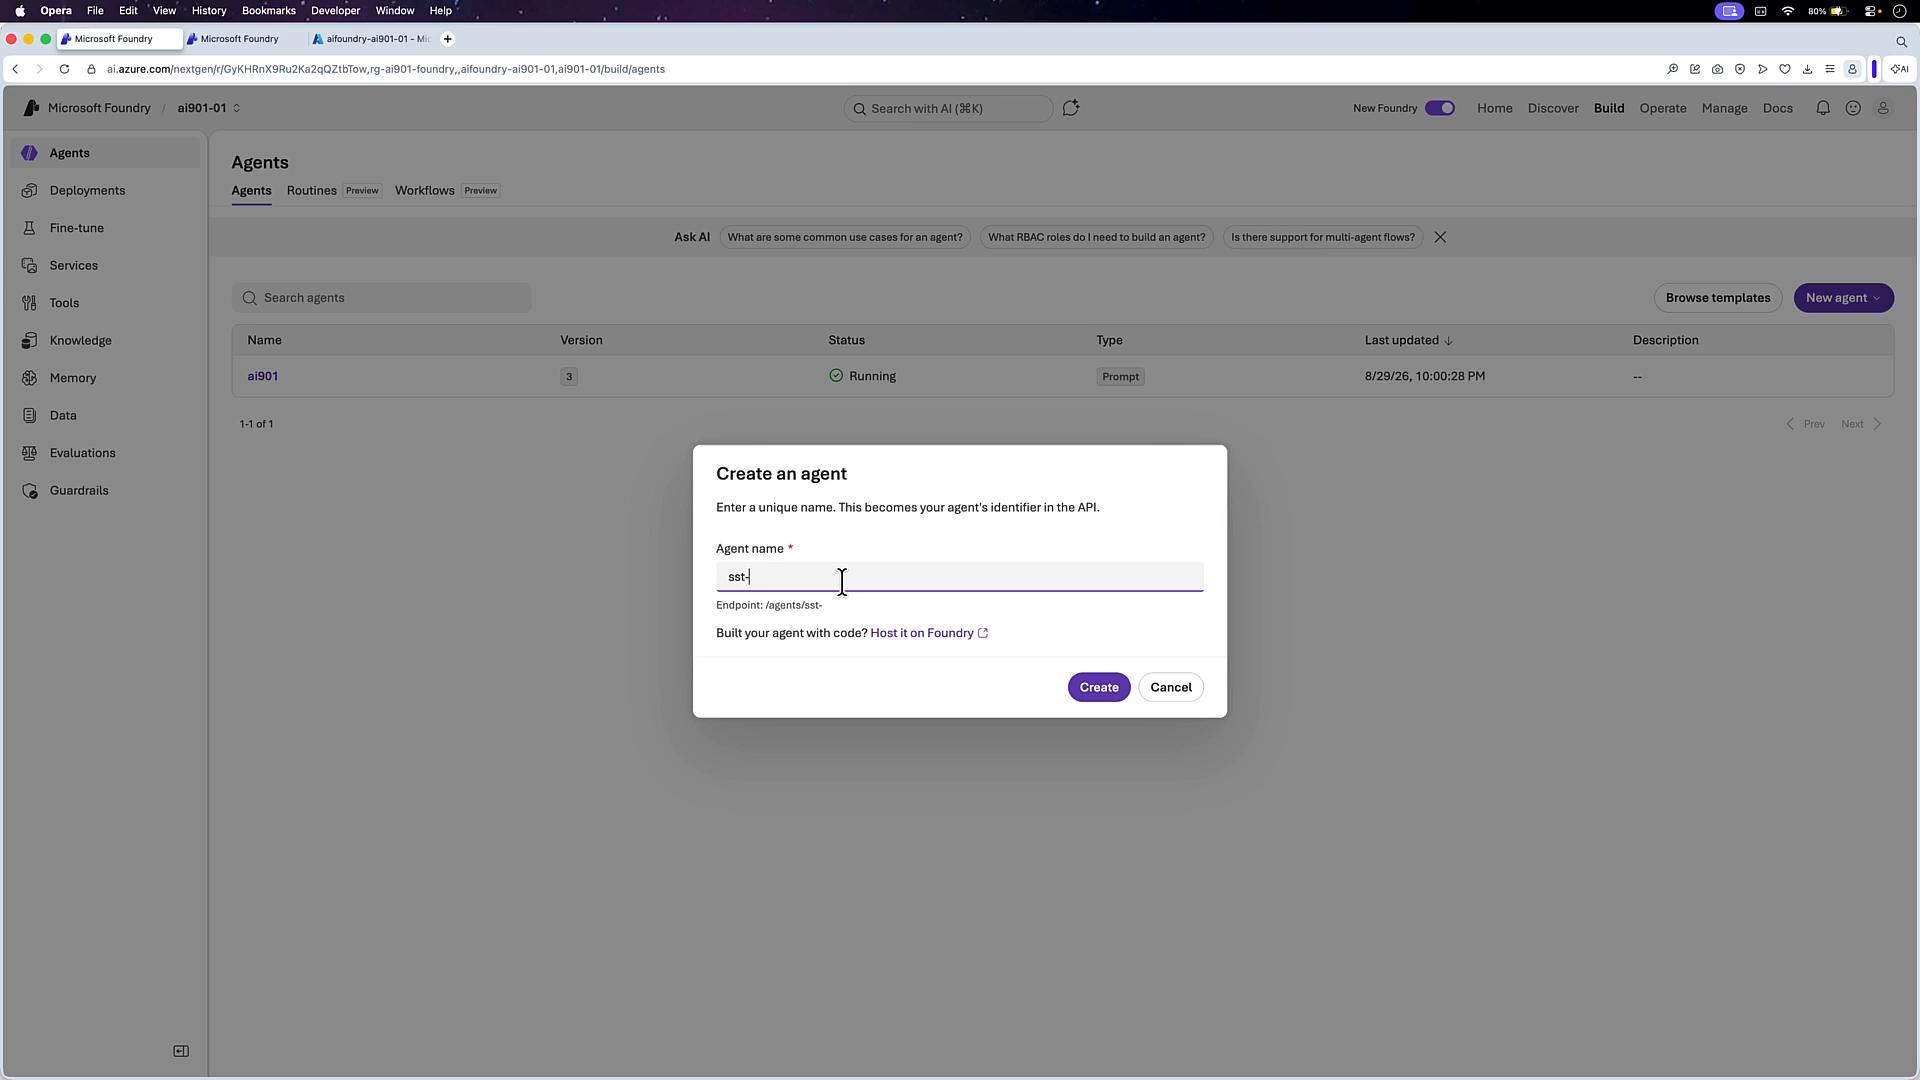The height and width of the screenshot is (1080, 1920).
Task: Open Evaluations in the sidebar
Action: coord(105,453)
